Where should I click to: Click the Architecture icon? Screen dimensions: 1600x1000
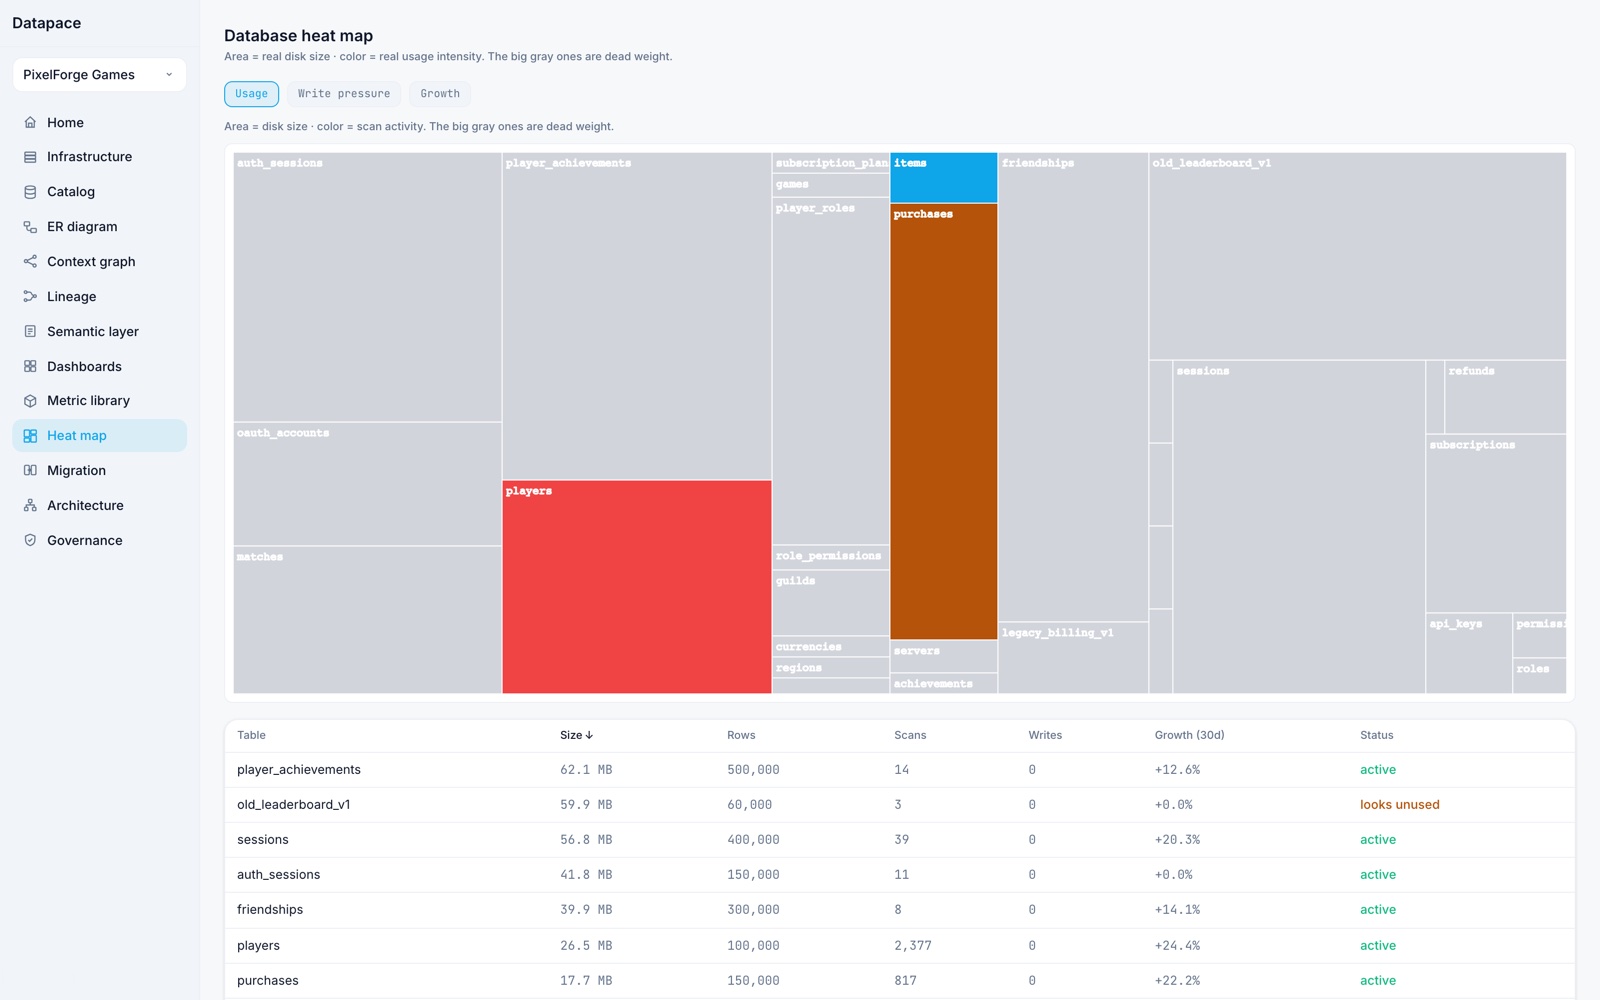point(30,505)
